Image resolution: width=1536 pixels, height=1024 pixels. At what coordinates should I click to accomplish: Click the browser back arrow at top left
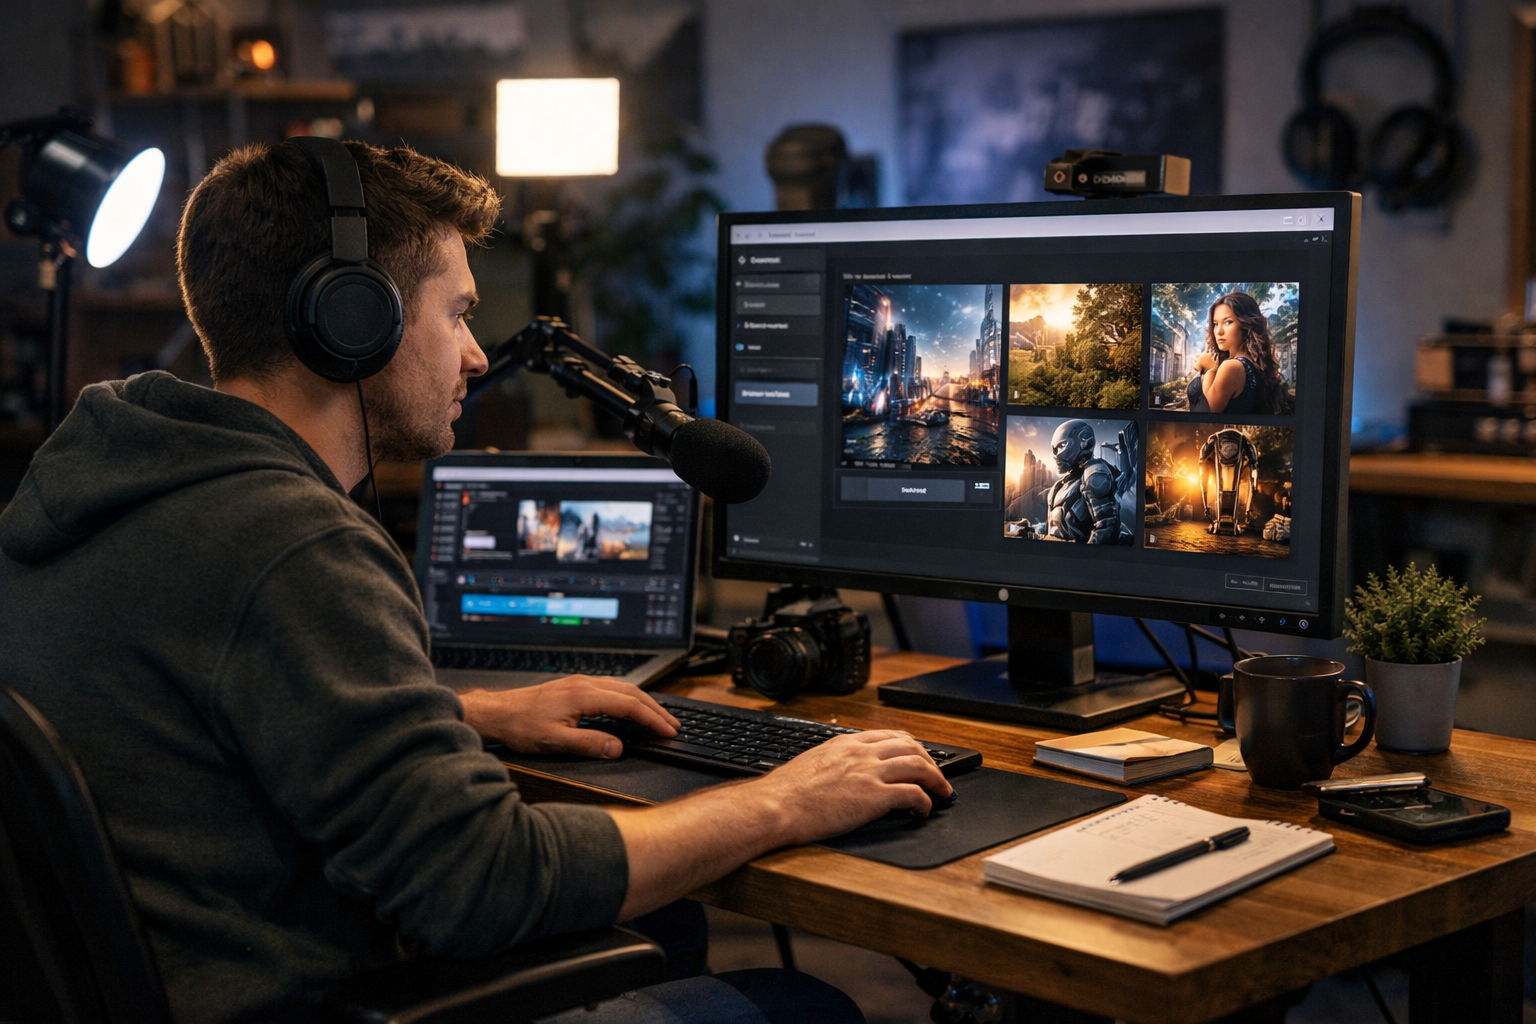[738, 234]
